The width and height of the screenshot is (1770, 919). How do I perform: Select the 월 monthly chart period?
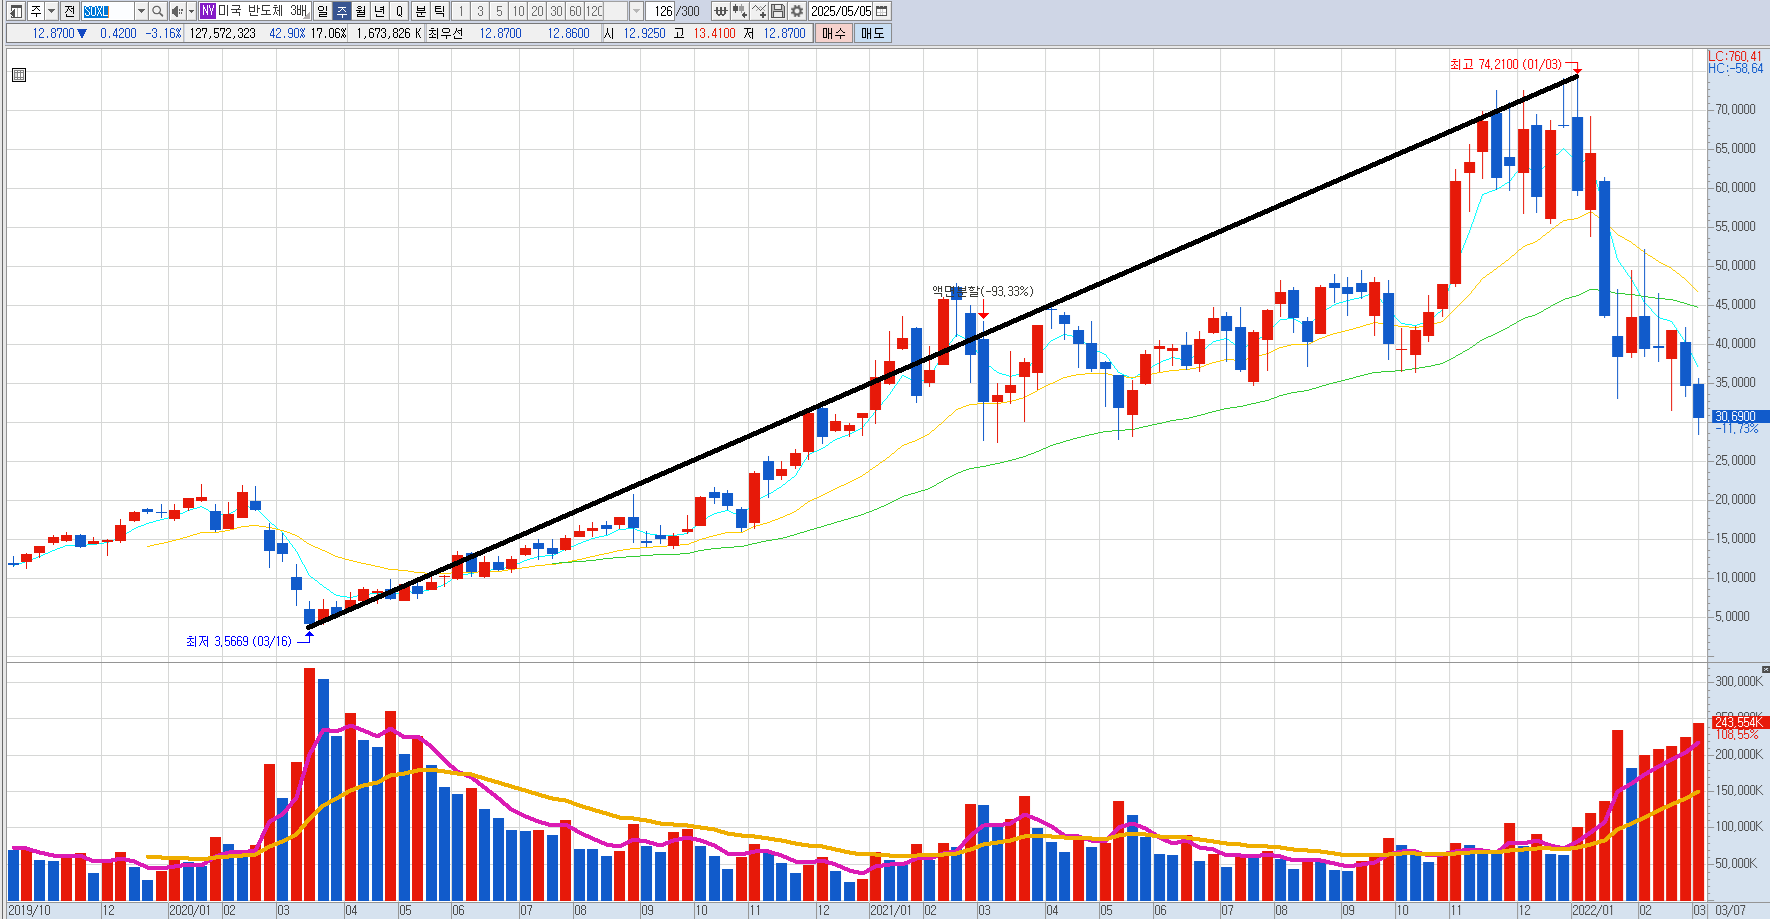coord(360,11)
